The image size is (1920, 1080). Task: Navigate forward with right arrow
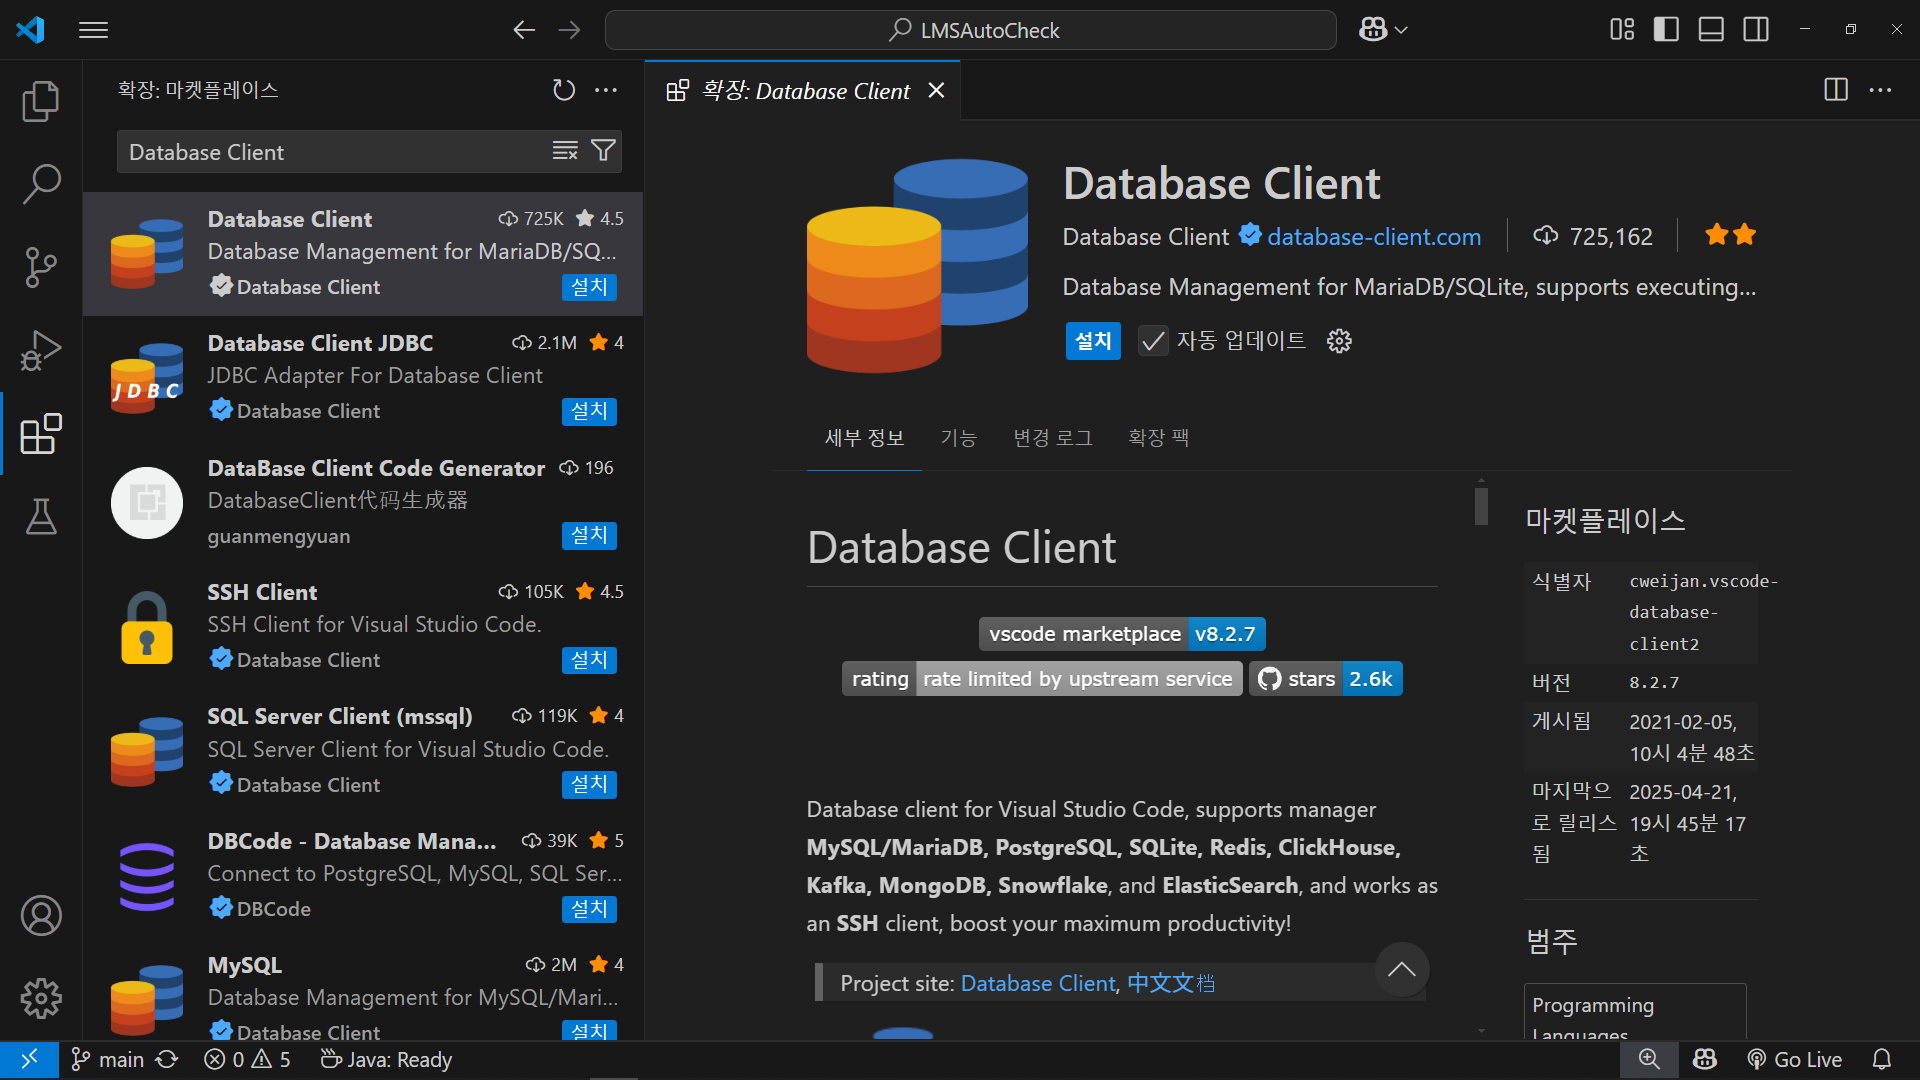click(x=570, y=30)
